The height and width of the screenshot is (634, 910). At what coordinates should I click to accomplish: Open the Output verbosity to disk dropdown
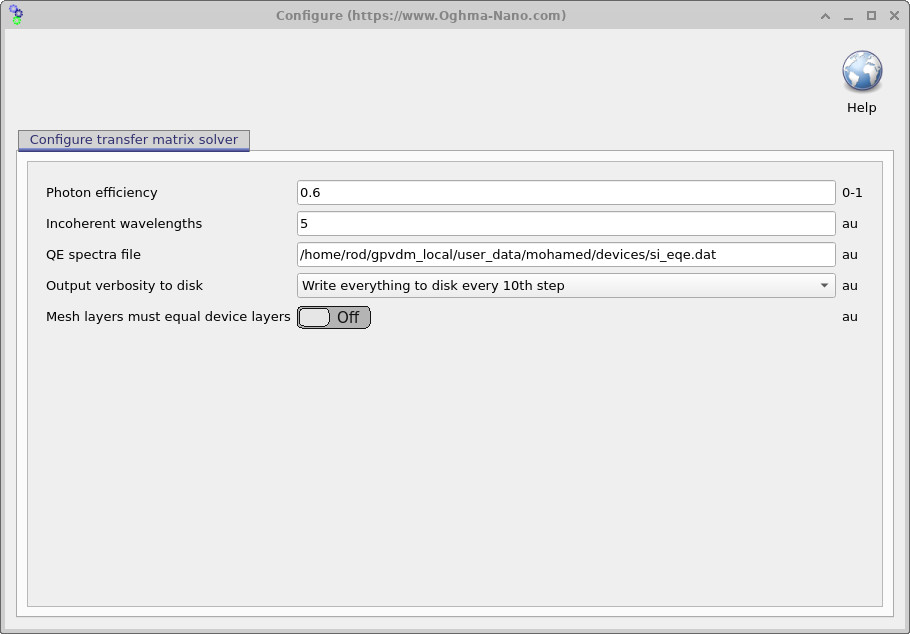pos(565,285)
